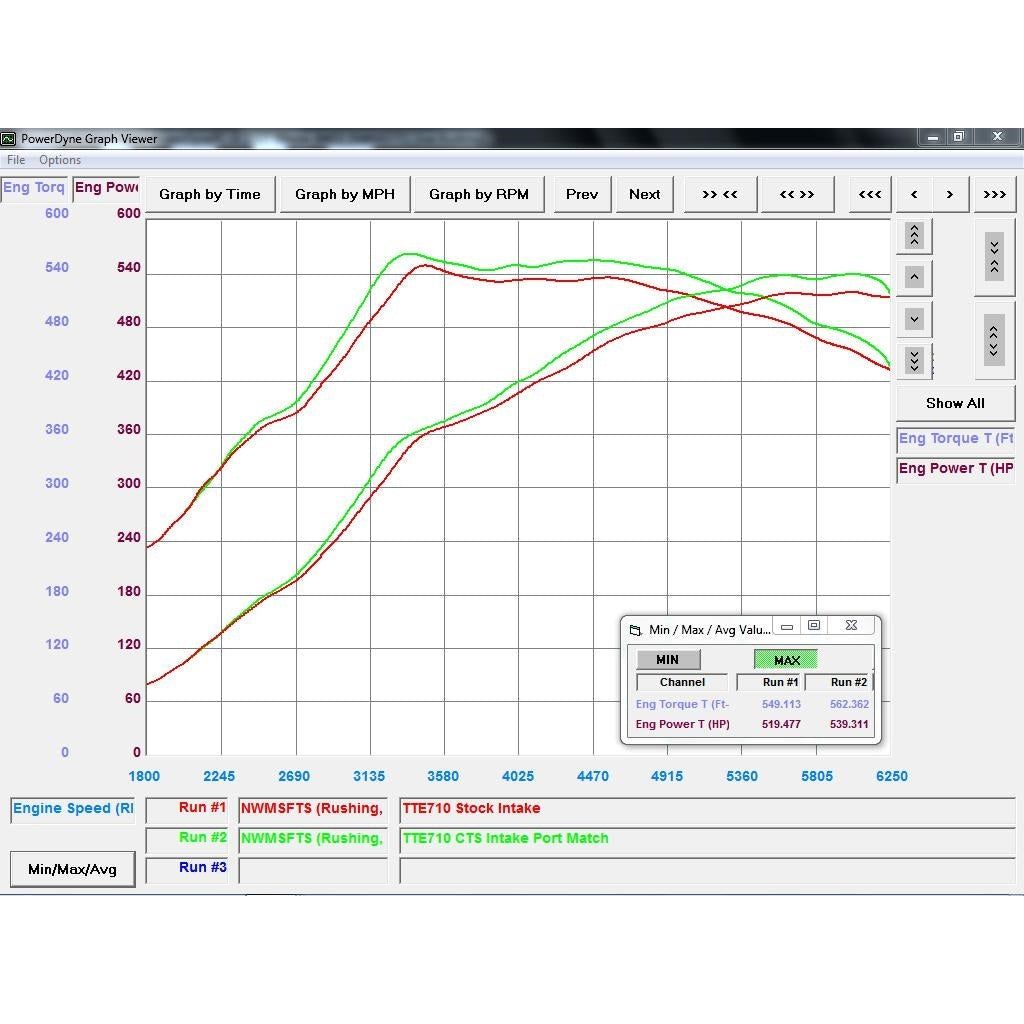Open the File menu
Screen dimensions: 1024x1024
[x=16, y=160]
